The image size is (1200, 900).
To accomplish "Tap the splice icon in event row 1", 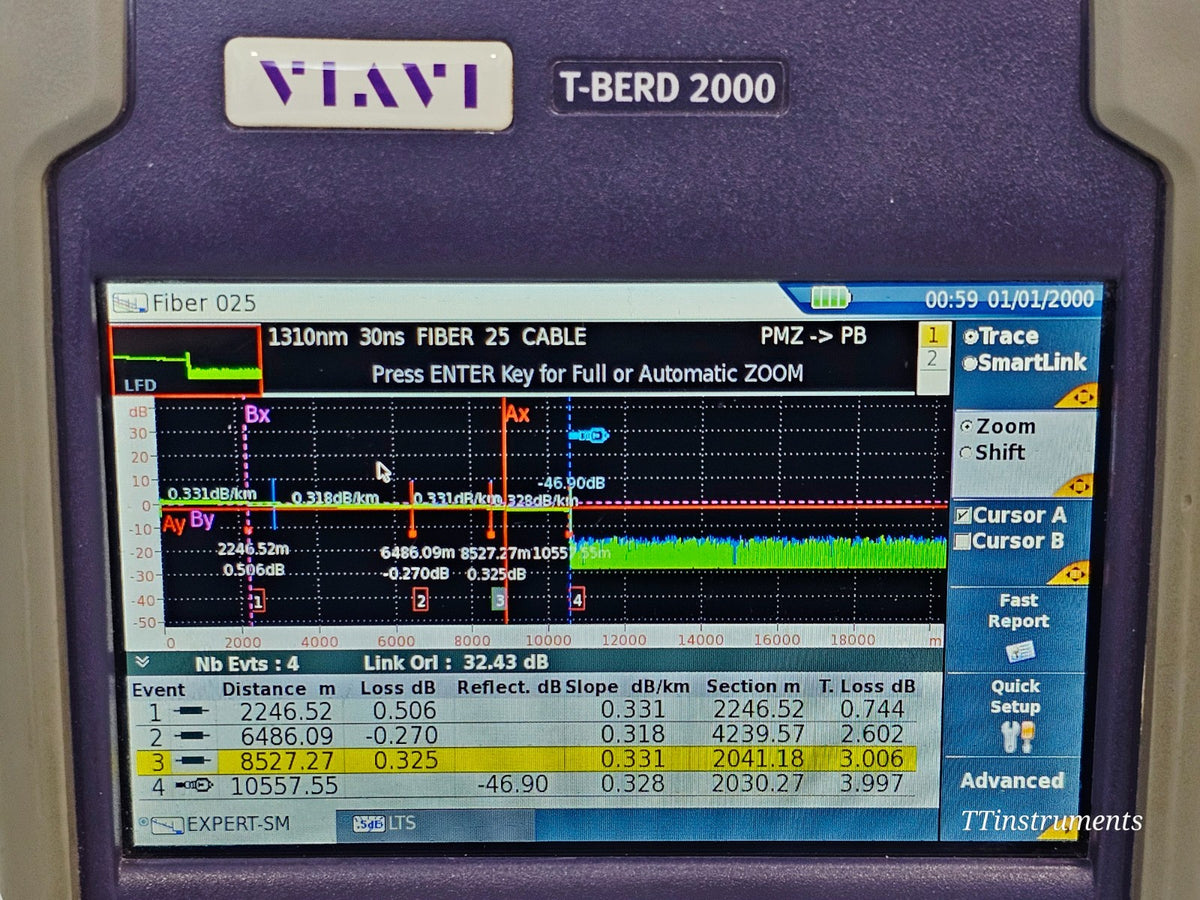I will tap(189, 711).
